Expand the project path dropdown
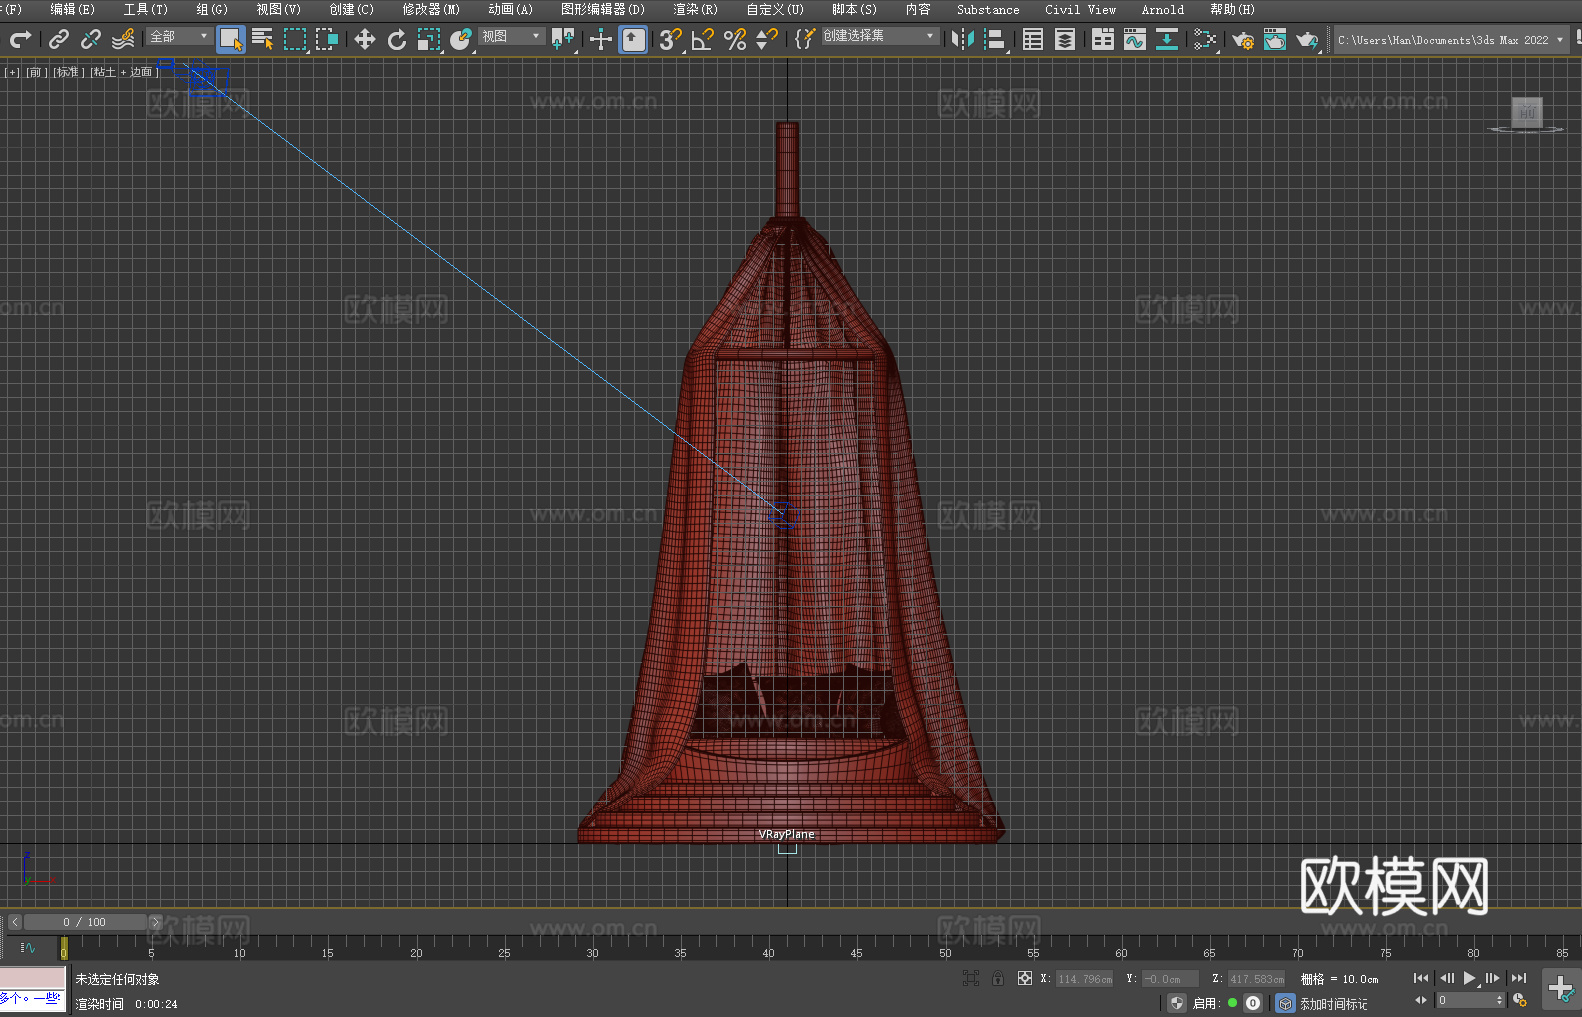Viewport: 1582px width, 1017px height. pyautogui.click(x=1559, y=40)
